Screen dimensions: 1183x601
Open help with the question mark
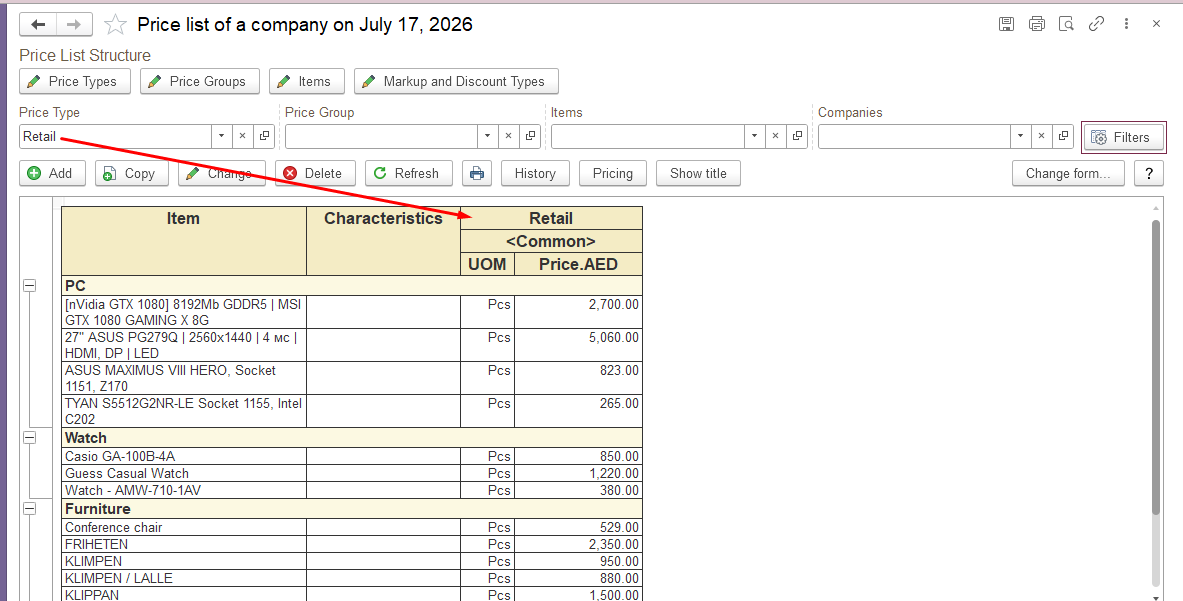(x=1148, y=173)
